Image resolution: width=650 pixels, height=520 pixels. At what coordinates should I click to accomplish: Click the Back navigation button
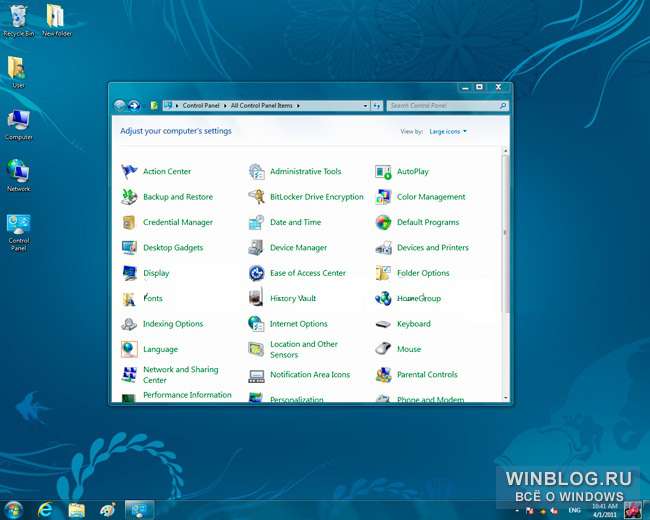pos(120,106)
